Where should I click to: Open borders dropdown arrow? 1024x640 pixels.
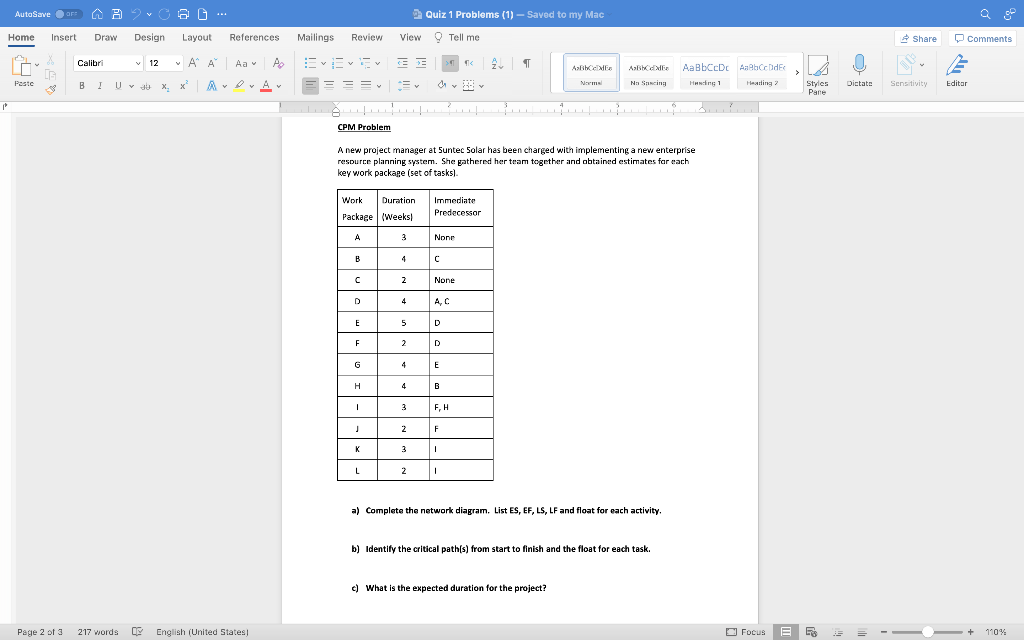(x=482, y=86)
